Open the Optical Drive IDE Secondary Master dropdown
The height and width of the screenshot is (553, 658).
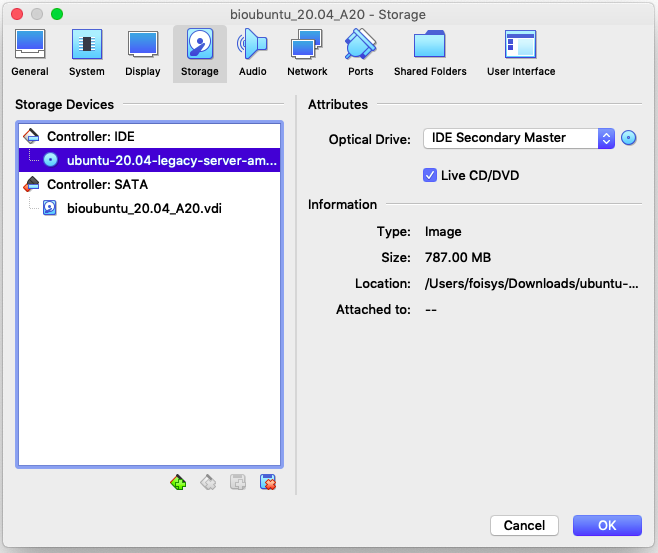point(518,138)
